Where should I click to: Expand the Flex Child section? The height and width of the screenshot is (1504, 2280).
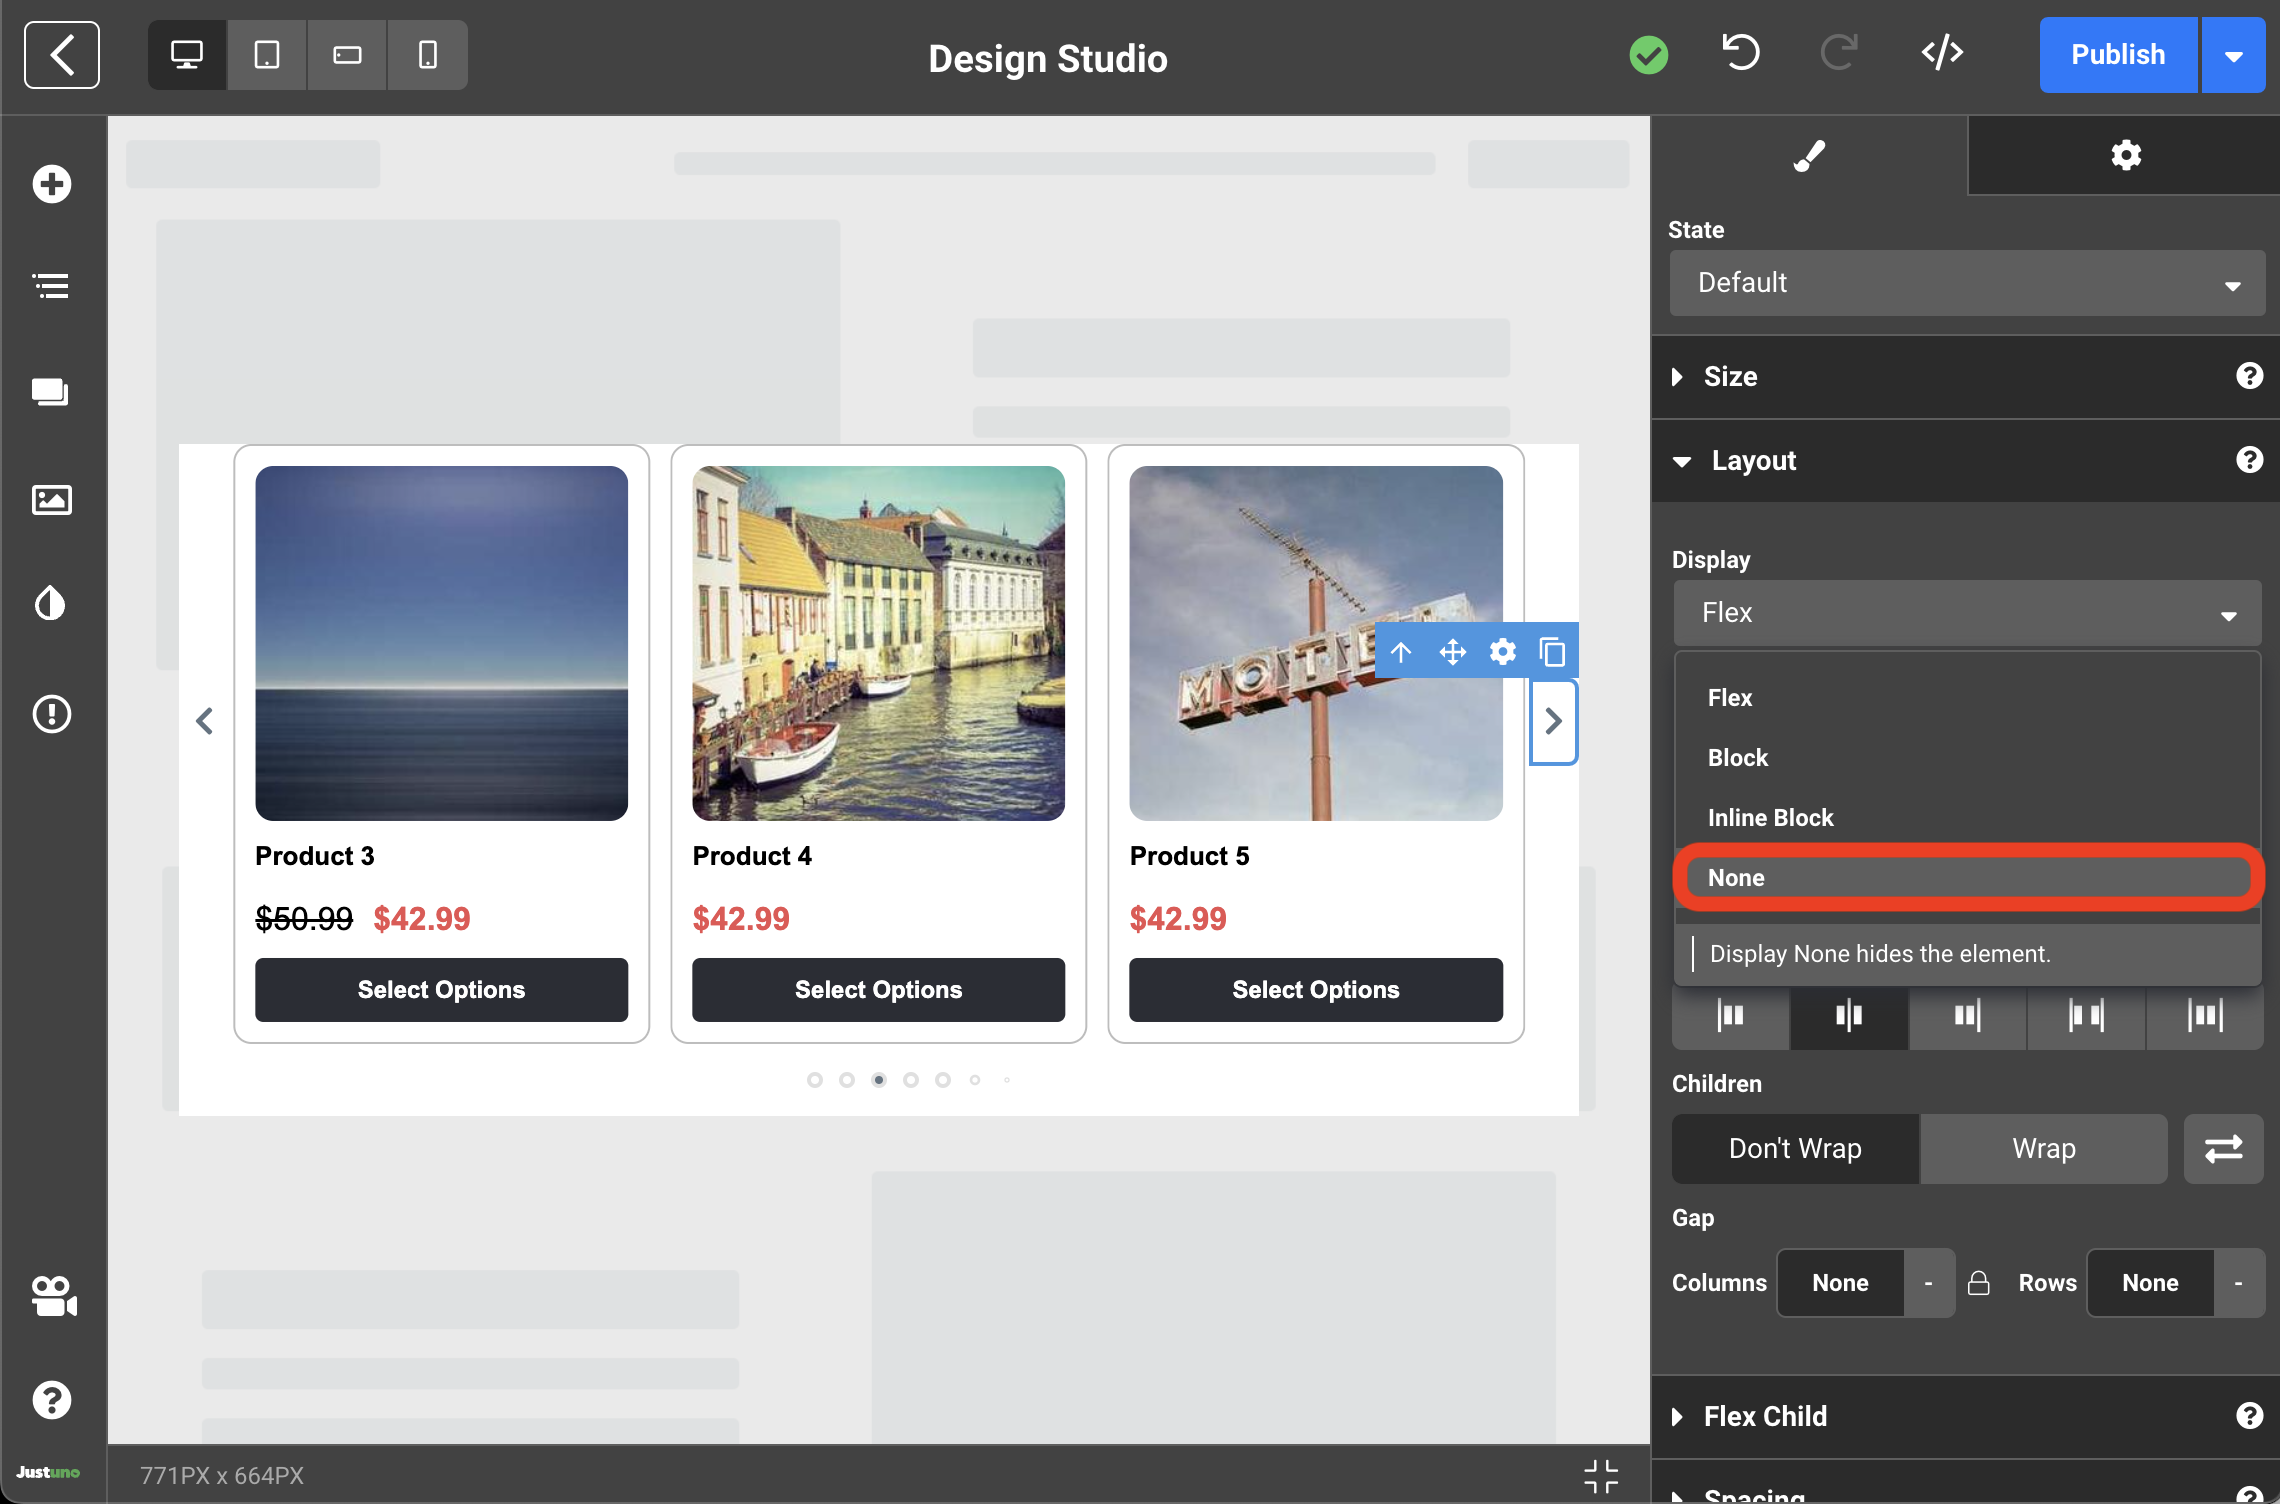pyautogui.click(x=1765, y=1416)
